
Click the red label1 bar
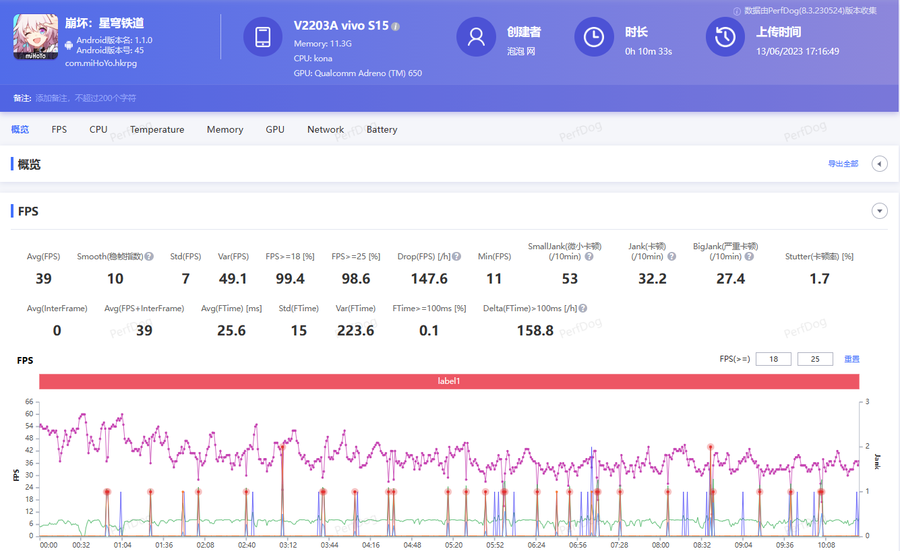pyautogui.click(x=449, y=381)
